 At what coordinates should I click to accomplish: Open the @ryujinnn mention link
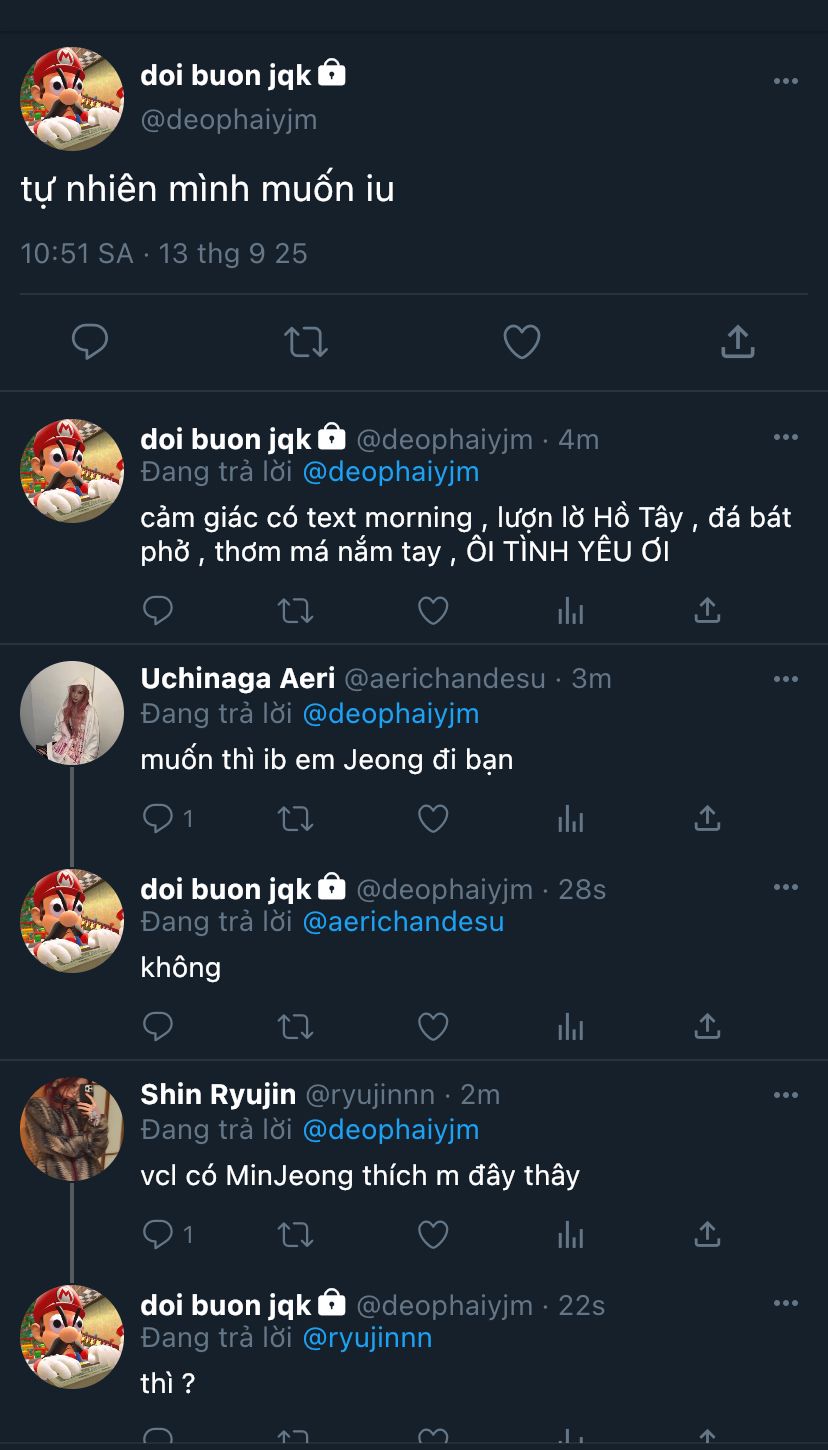pos(367,1337)
